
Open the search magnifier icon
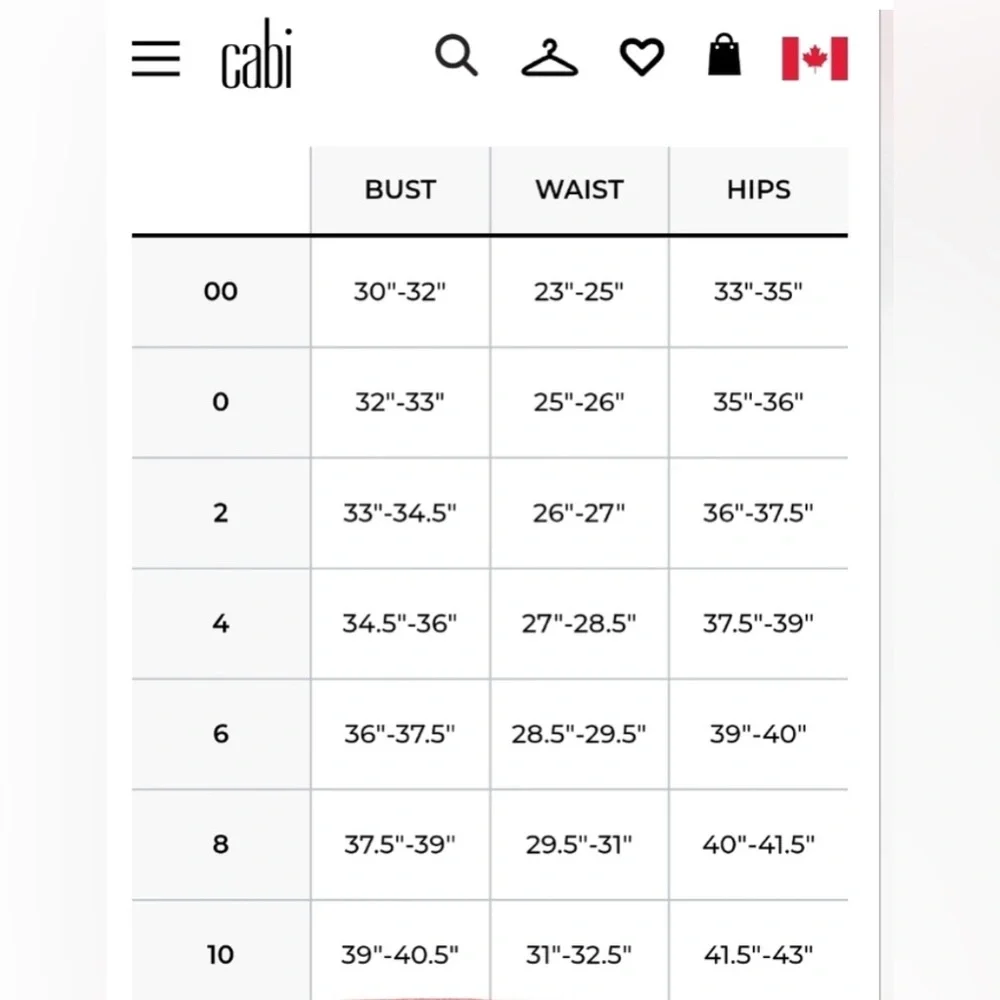pos(456,56)
